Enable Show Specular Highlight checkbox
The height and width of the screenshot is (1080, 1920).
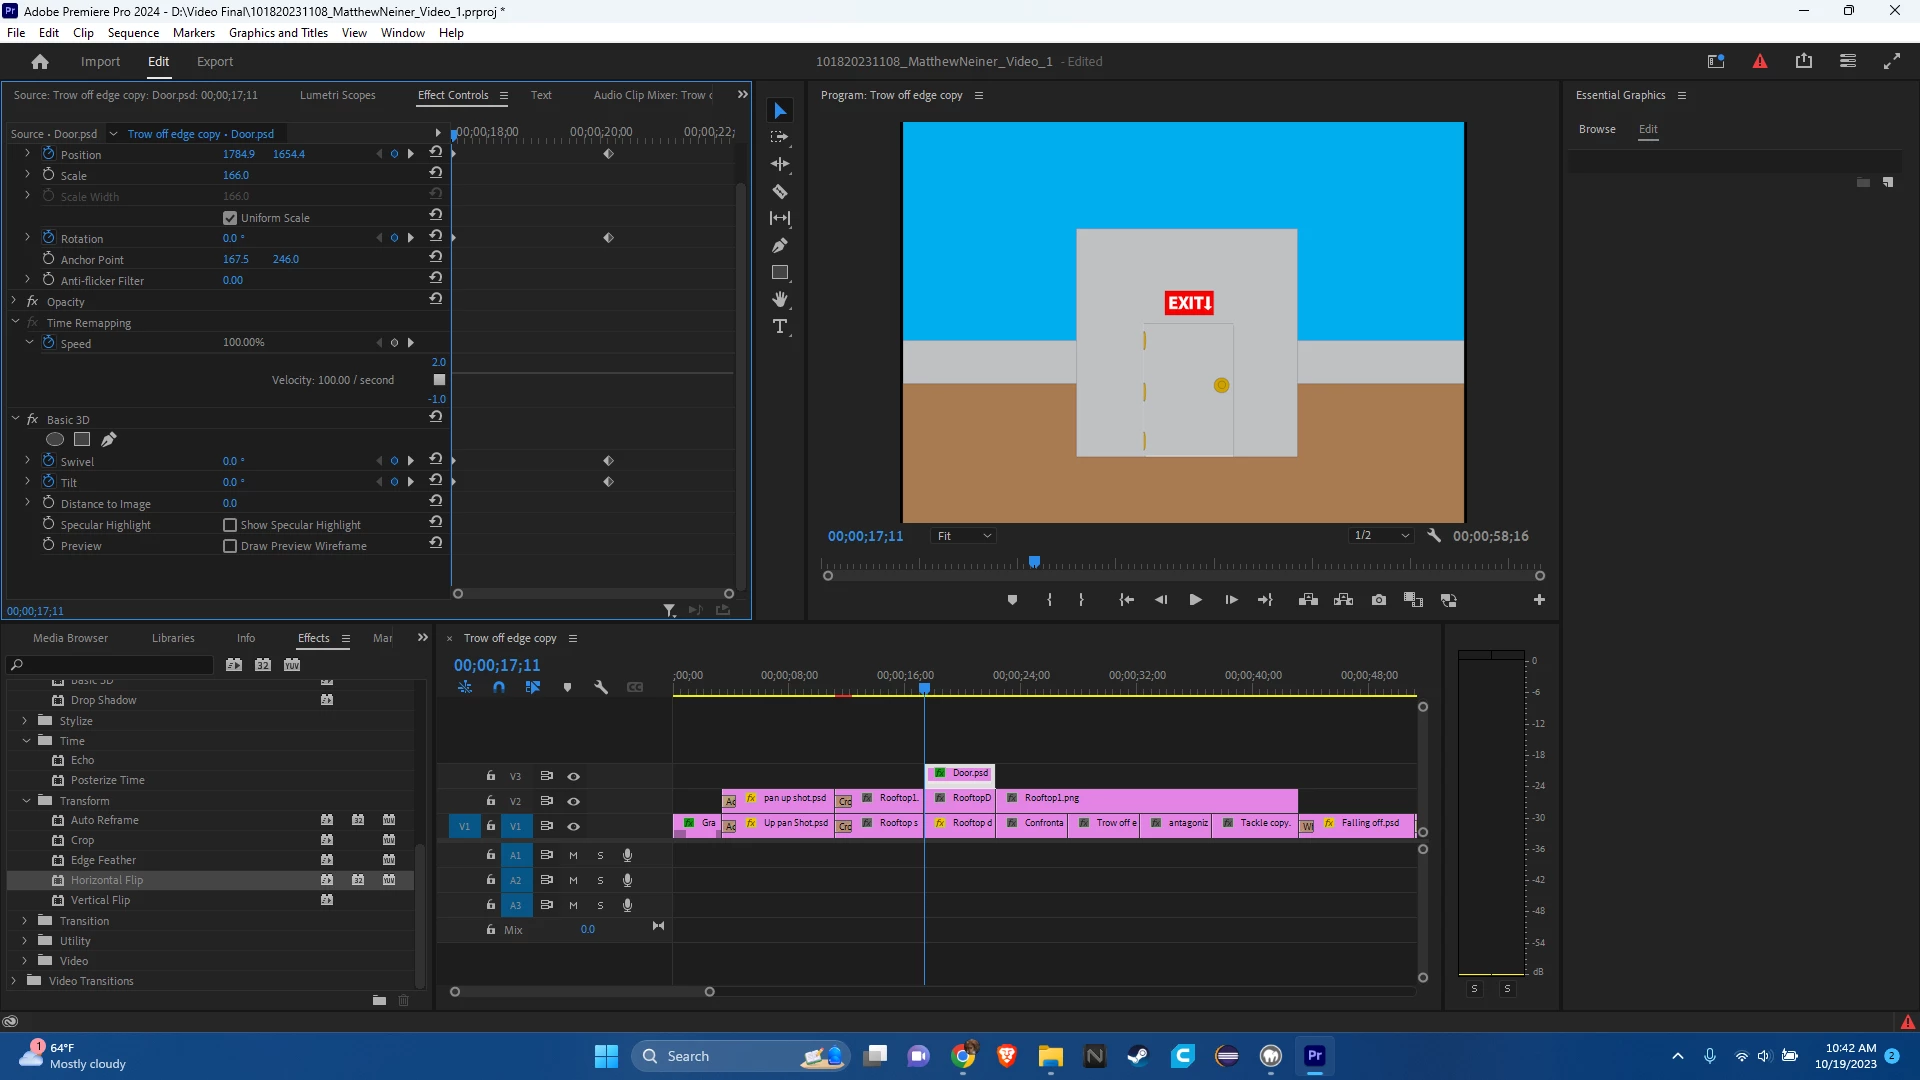tap(230, 525)
